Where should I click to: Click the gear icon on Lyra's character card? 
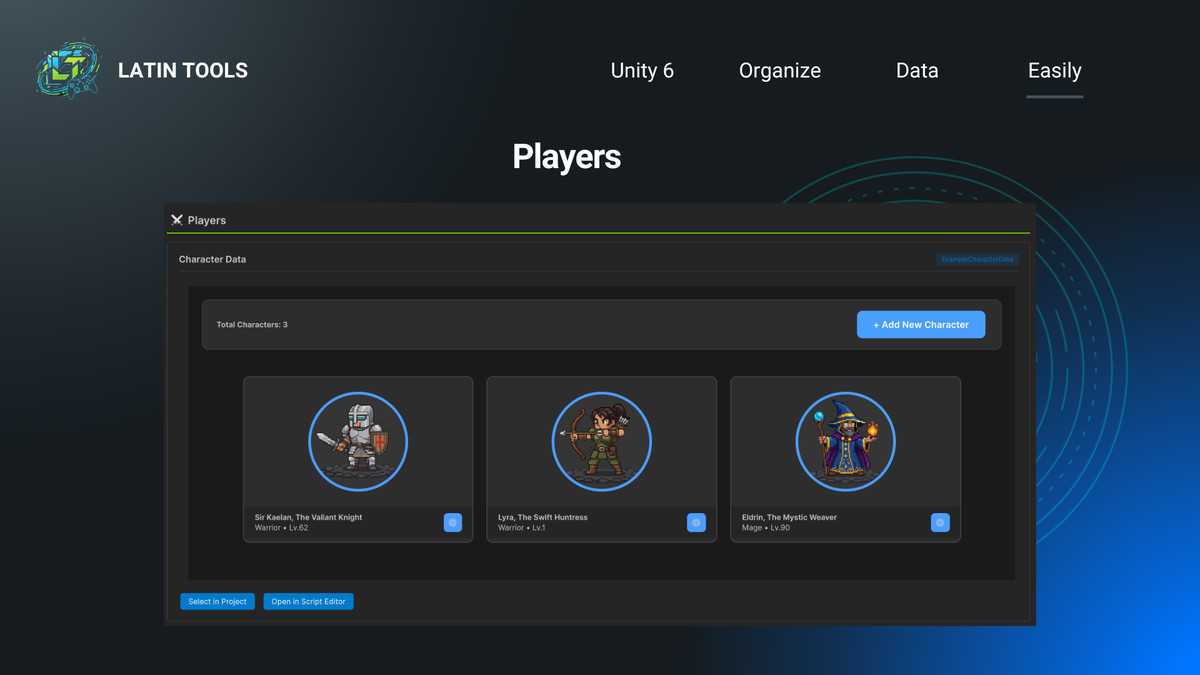pos(696,522)
